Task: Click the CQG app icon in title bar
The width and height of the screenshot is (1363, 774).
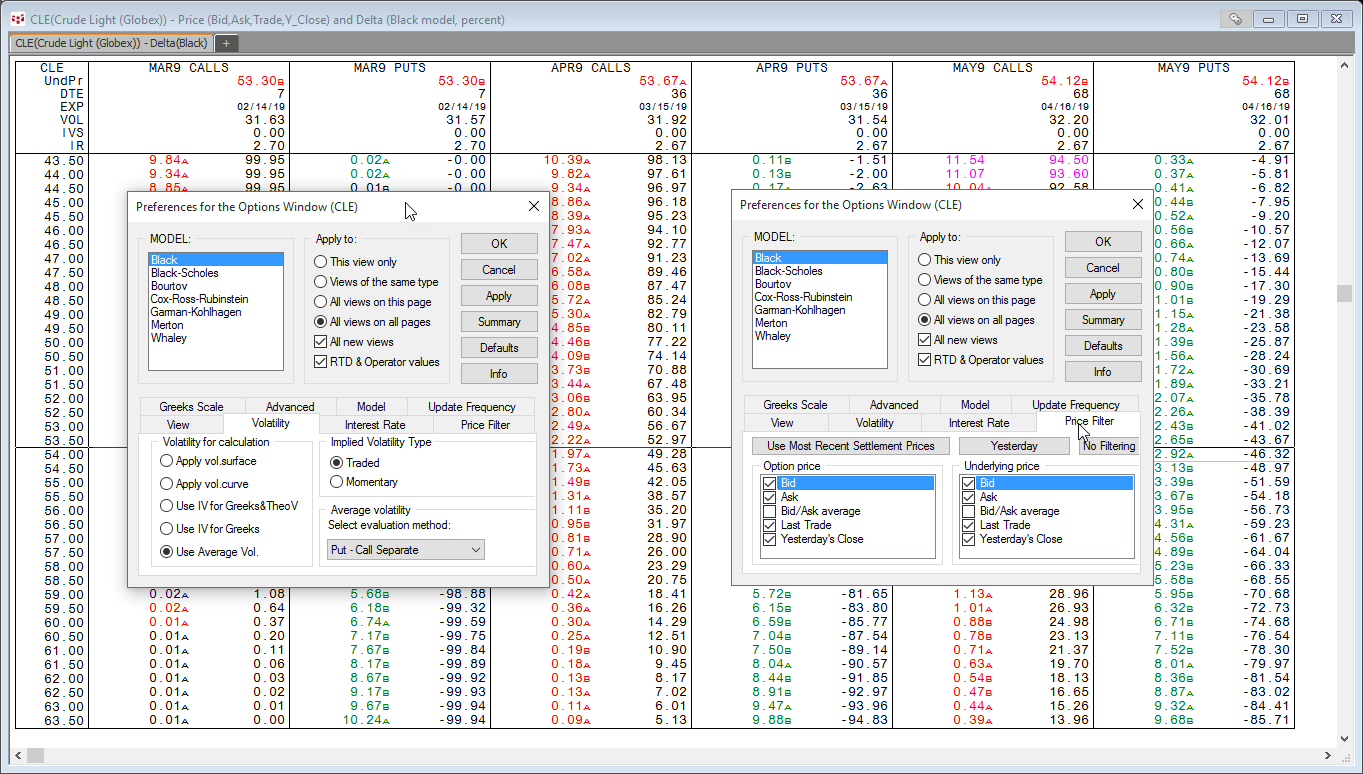Action: (17, 18)
